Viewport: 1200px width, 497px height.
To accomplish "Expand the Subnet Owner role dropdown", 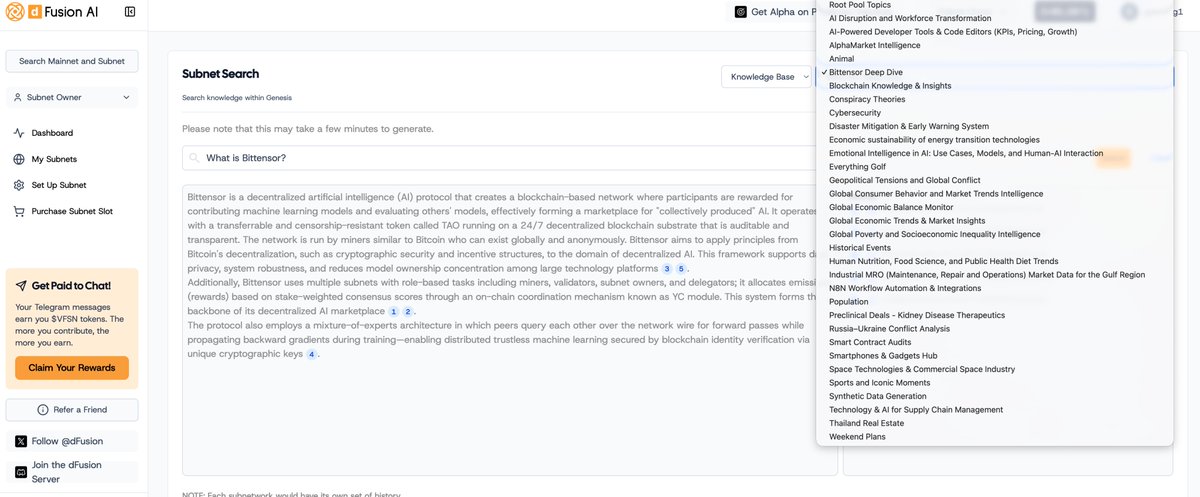I will click(72, 97).
